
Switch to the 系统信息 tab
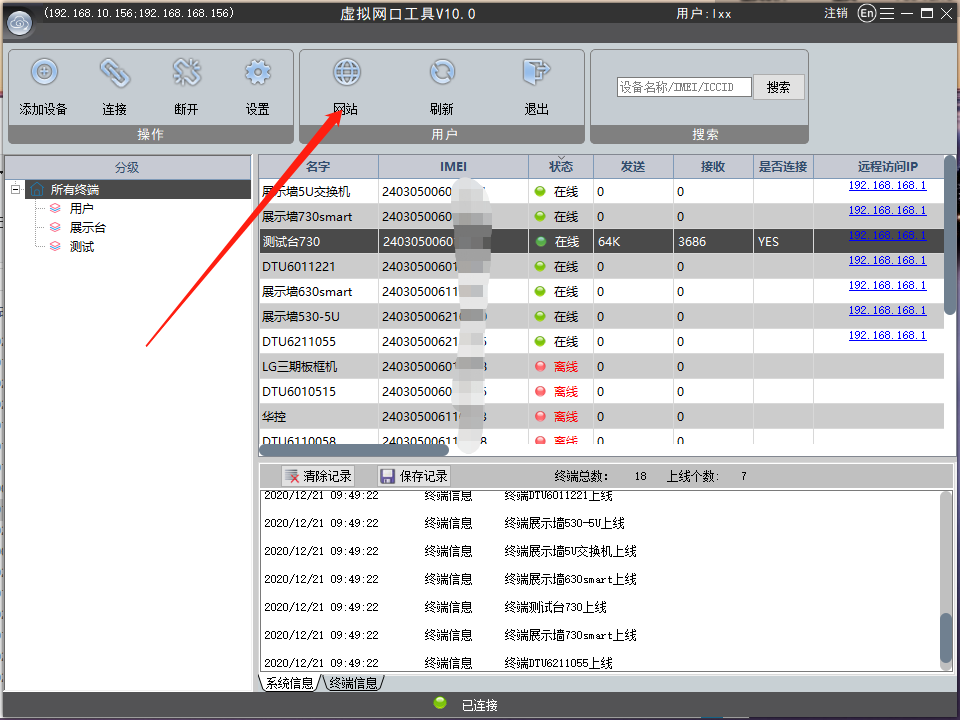(289, 684)
